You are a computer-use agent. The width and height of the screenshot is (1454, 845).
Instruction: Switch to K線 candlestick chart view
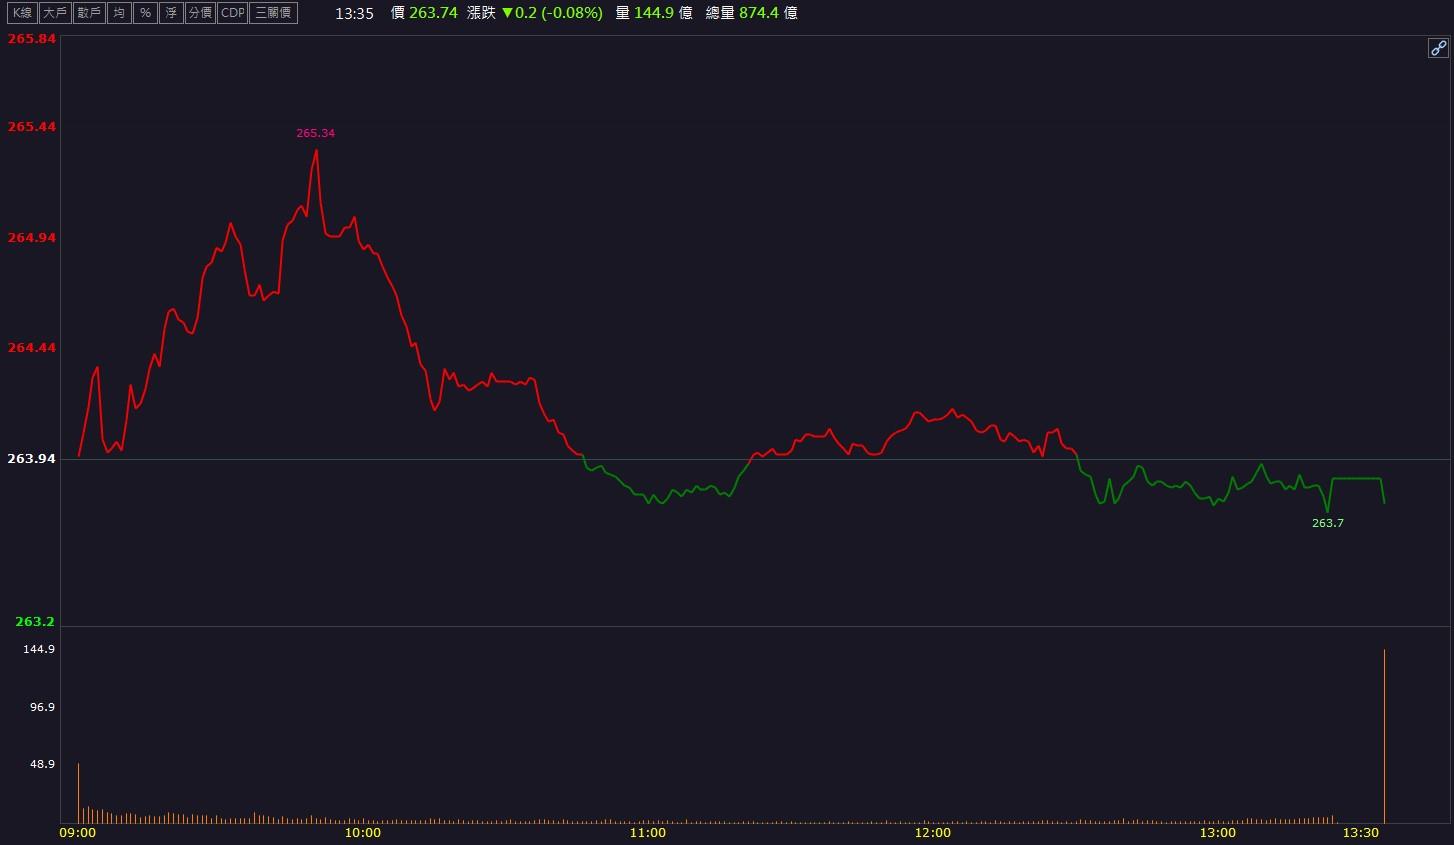pyautogui.click(x=22, y=13)
